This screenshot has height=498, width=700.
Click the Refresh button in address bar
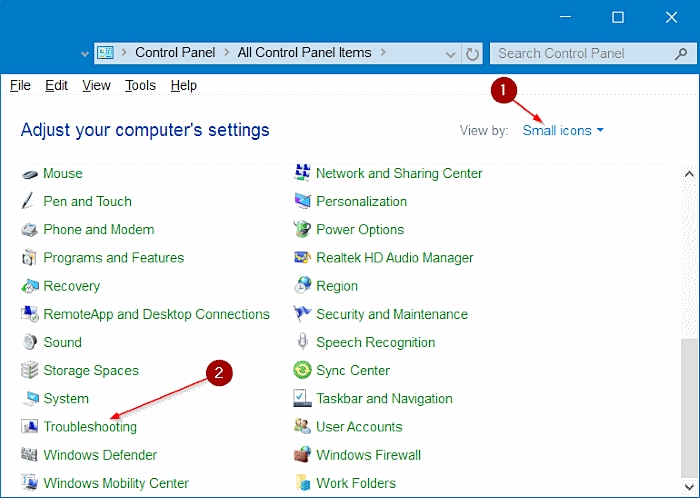tap(472, 53)
